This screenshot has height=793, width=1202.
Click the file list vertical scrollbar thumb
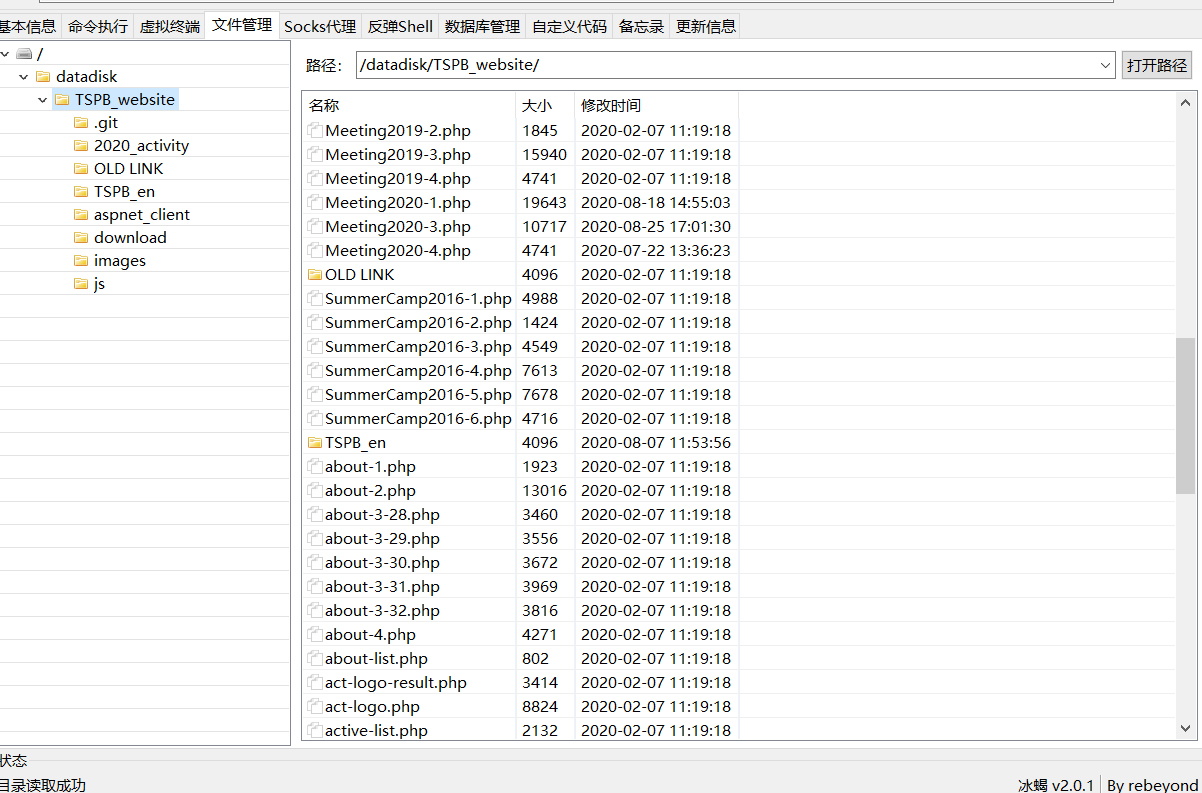coord(1186,416)
